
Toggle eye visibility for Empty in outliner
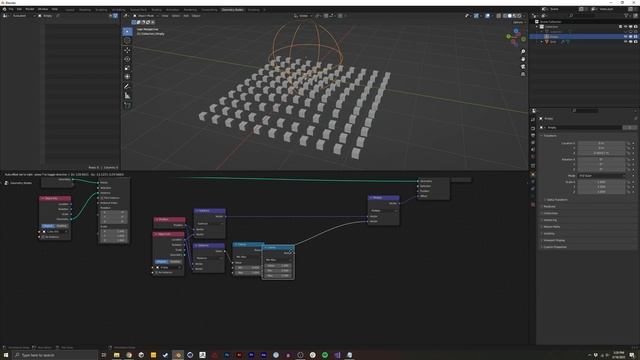tap(625, 37)
